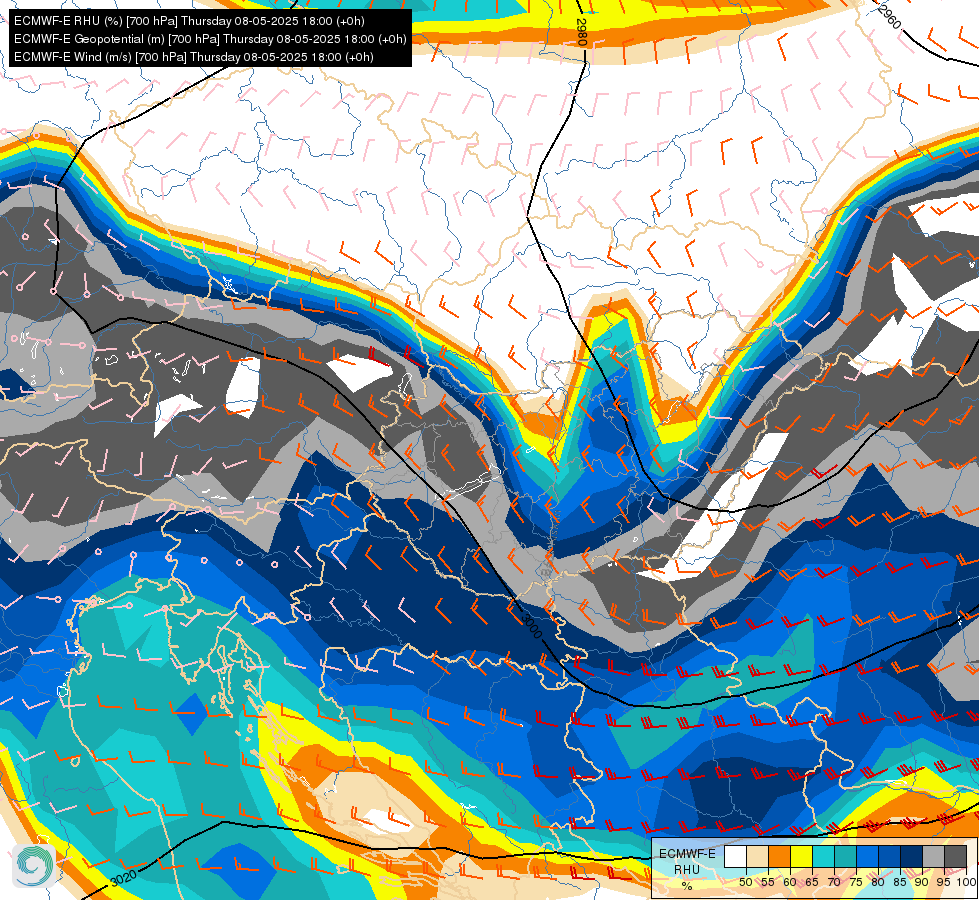Image resolution: width=979 pixels, height=900 pixels.
Task: Pick the teal 70-75 legend swatch
Action: coord(845,856)
